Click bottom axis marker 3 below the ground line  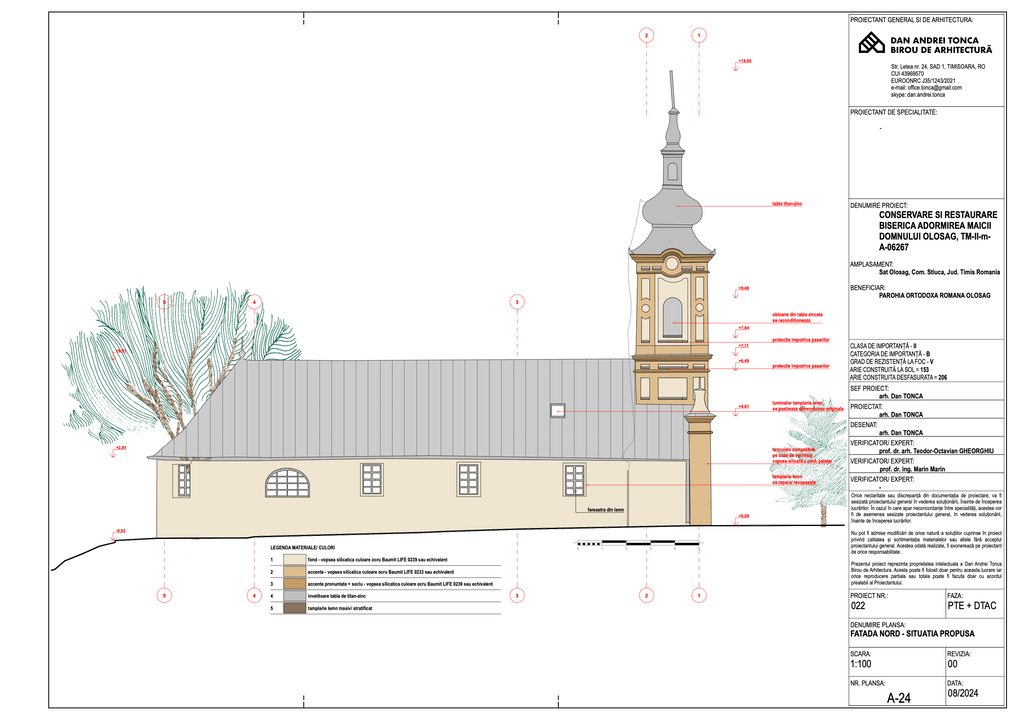[516, 595]
